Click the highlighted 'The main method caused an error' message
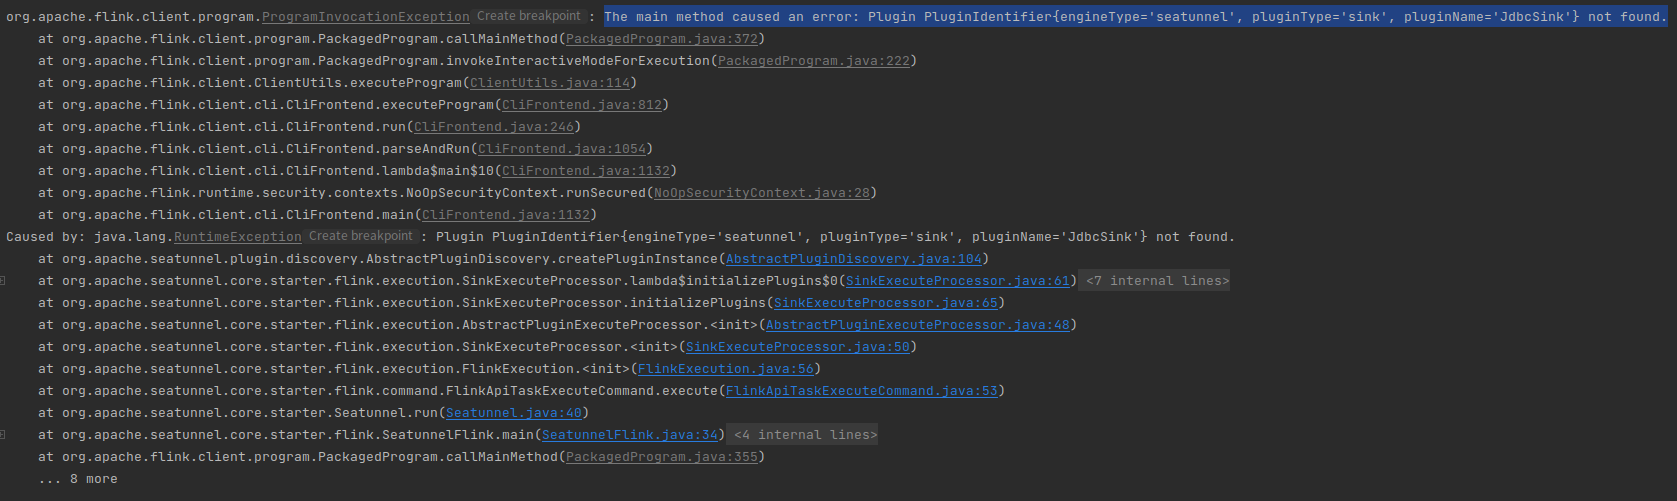This screenshot has height=501, width=1677. click(x=1135, y=17)
